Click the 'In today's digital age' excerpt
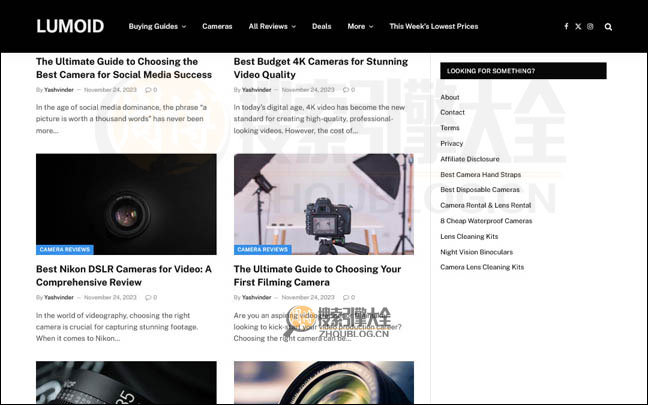The width and height of the screenshot is (648, 405). (x=319, y=119)
